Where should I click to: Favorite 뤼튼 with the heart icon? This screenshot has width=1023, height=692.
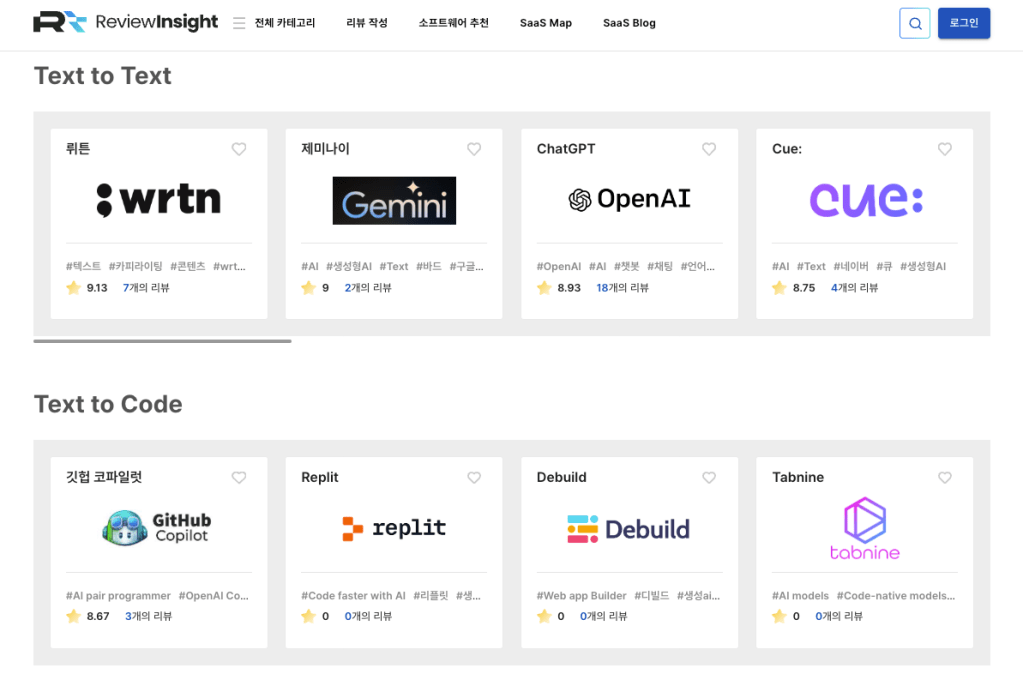point(239,149)
